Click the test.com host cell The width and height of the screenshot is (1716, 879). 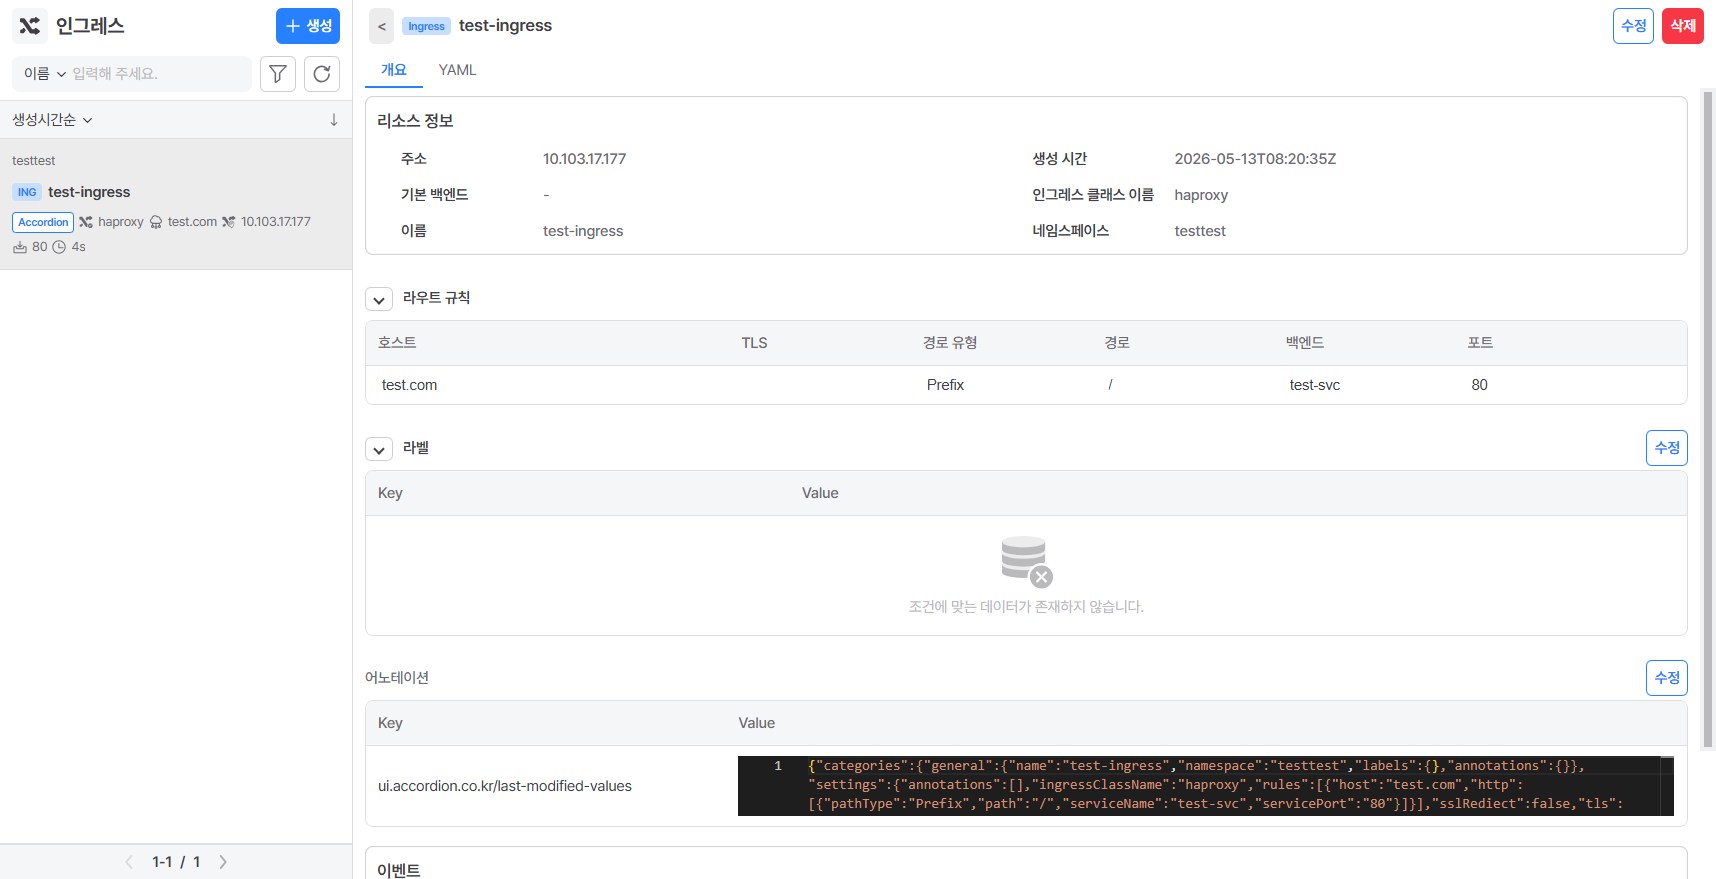point(410,385)
